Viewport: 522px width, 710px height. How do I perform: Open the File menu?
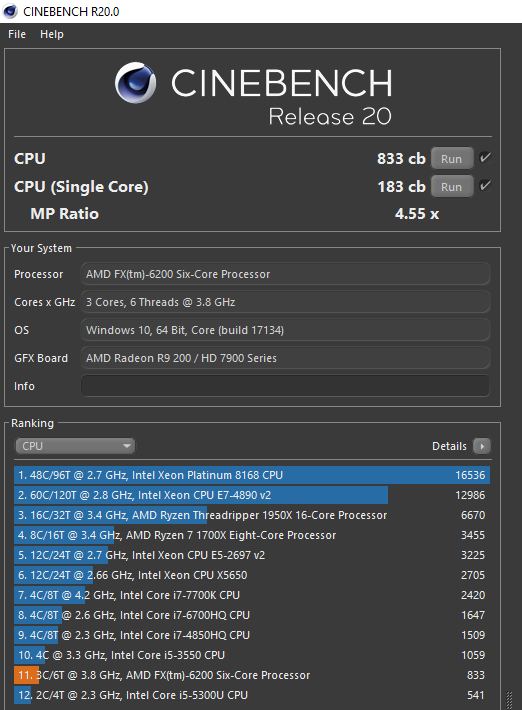coord(17,34)
